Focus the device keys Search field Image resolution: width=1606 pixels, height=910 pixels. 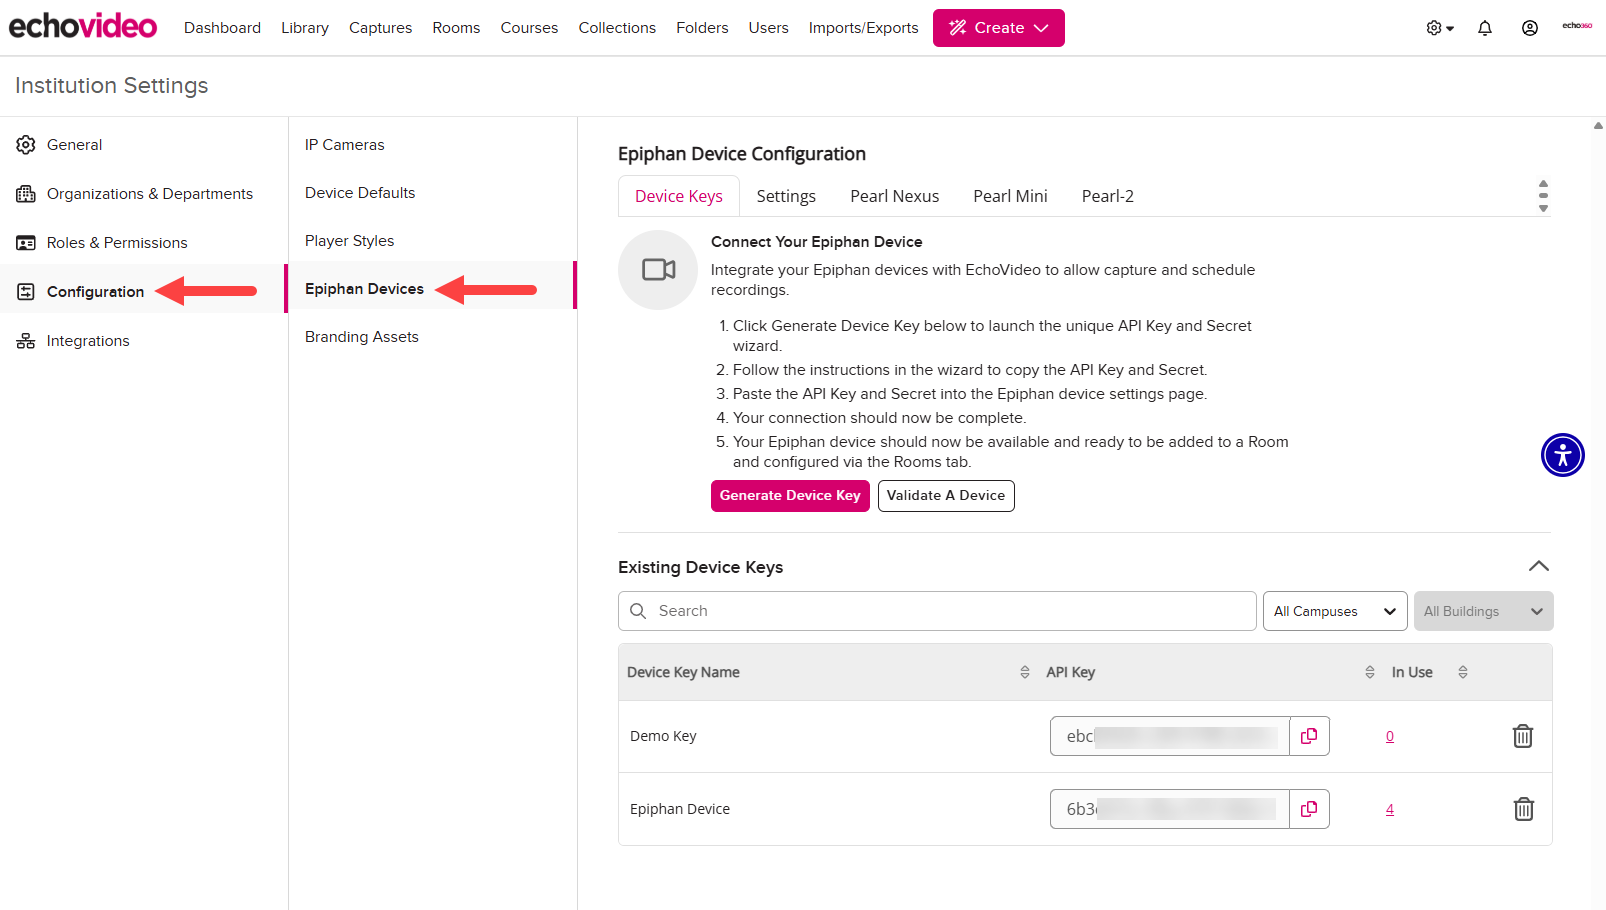(937, 611)
